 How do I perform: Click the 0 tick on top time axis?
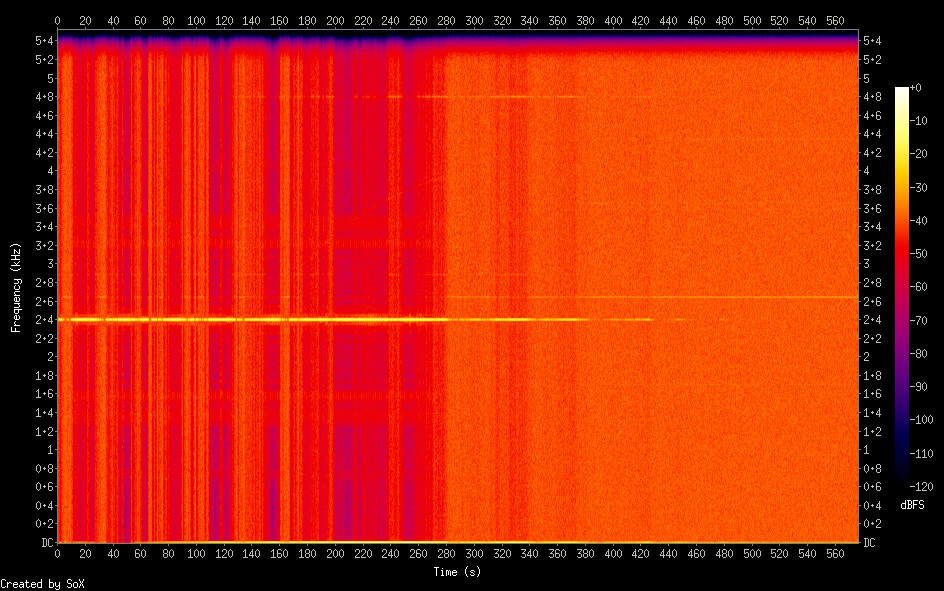click(57, 20)
